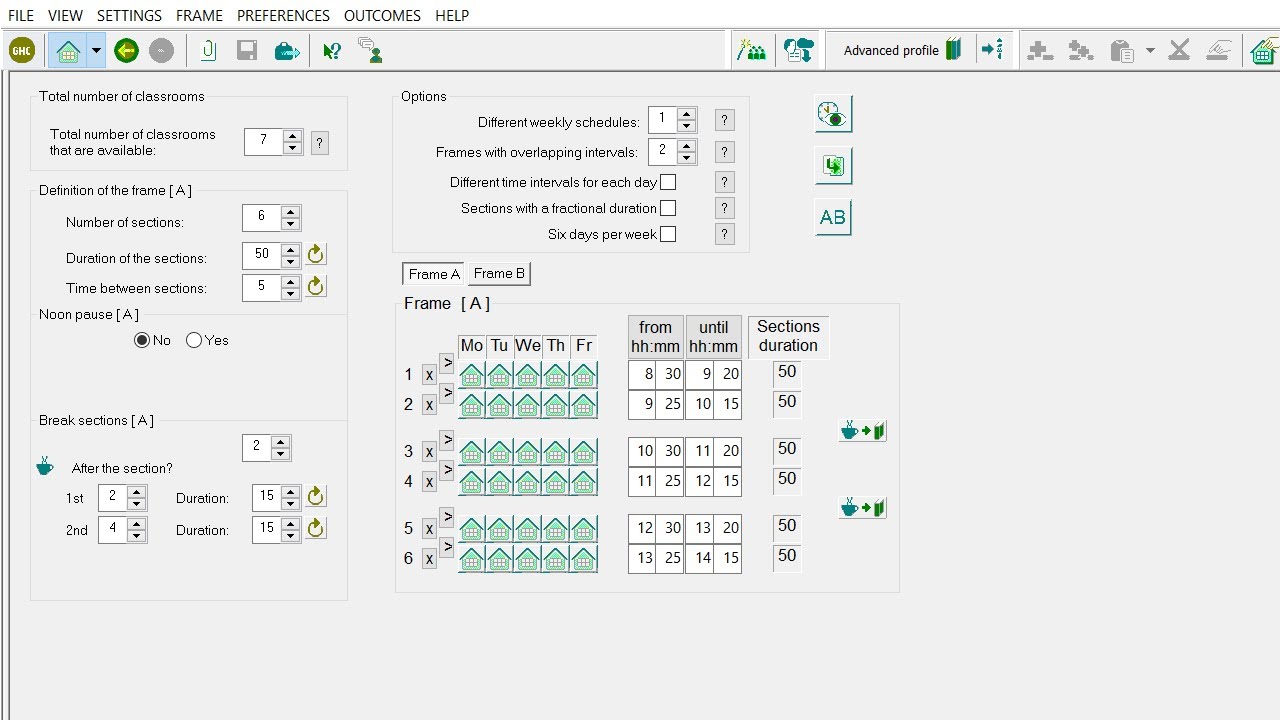Screen dimensions: 1280x720
Task: Click the X delete toolbar icon
Action: coord(1179,50)
